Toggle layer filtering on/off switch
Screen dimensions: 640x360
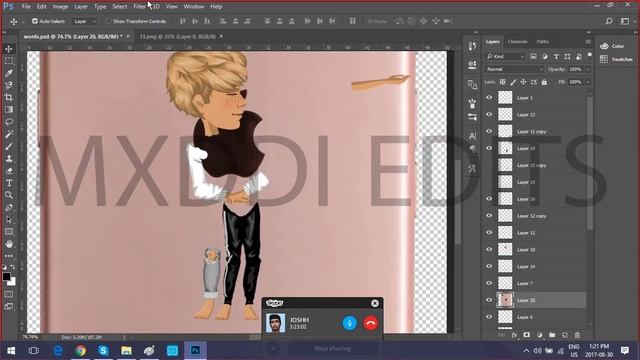[589, 55]
